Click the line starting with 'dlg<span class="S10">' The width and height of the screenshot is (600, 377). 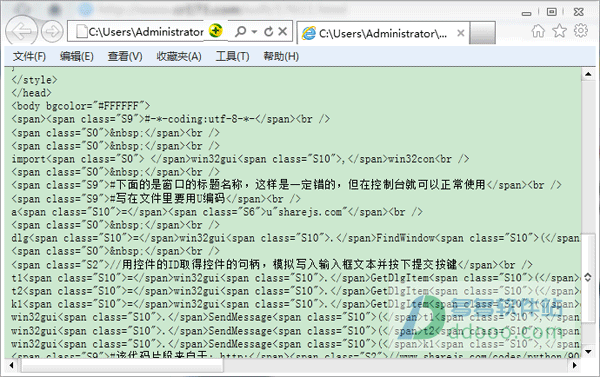295,238
